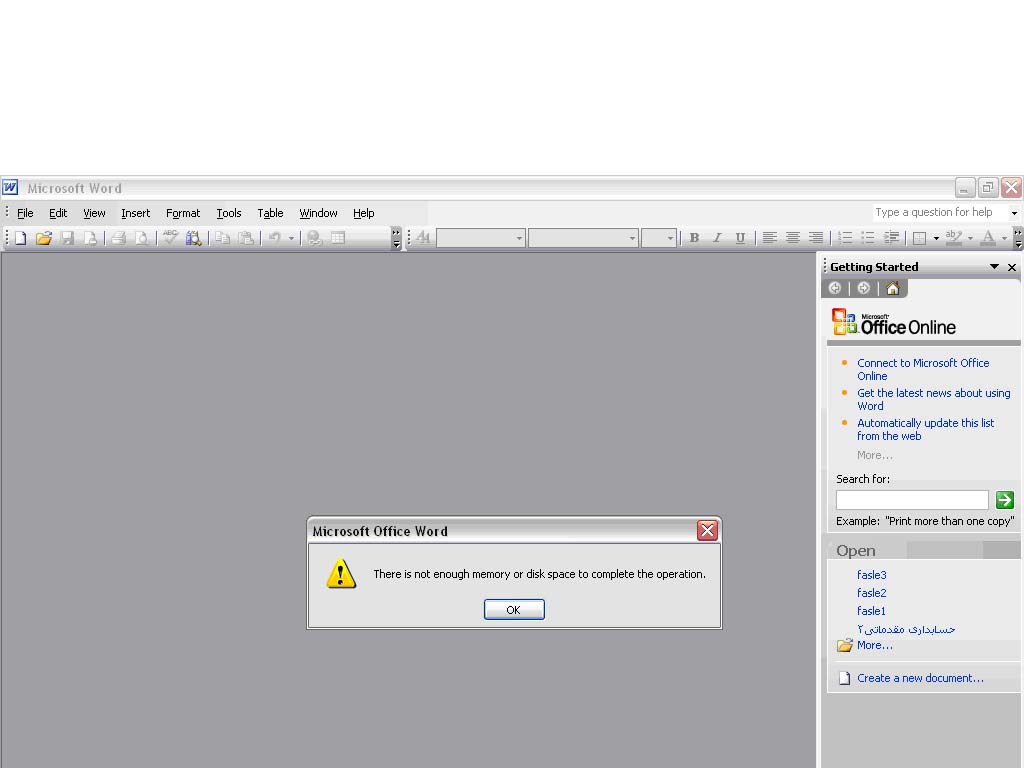Click the Print toolbar icon

(x=118, y=238)
